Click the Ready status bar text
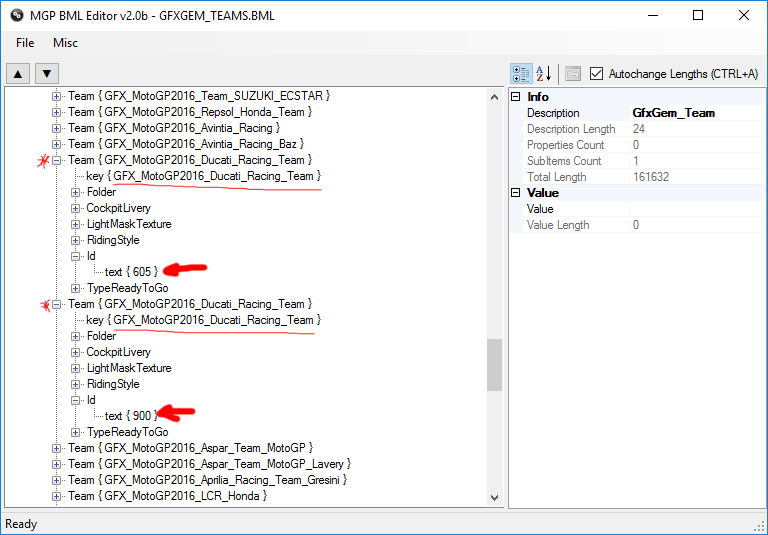This screenshot has width=768, height=535. pos(21,524)
